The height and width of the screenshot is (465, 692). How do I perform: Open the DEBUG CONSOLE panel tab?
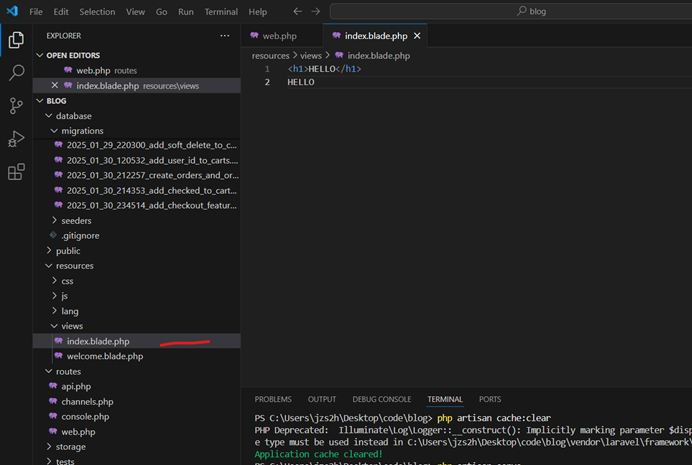coord(381,399)
